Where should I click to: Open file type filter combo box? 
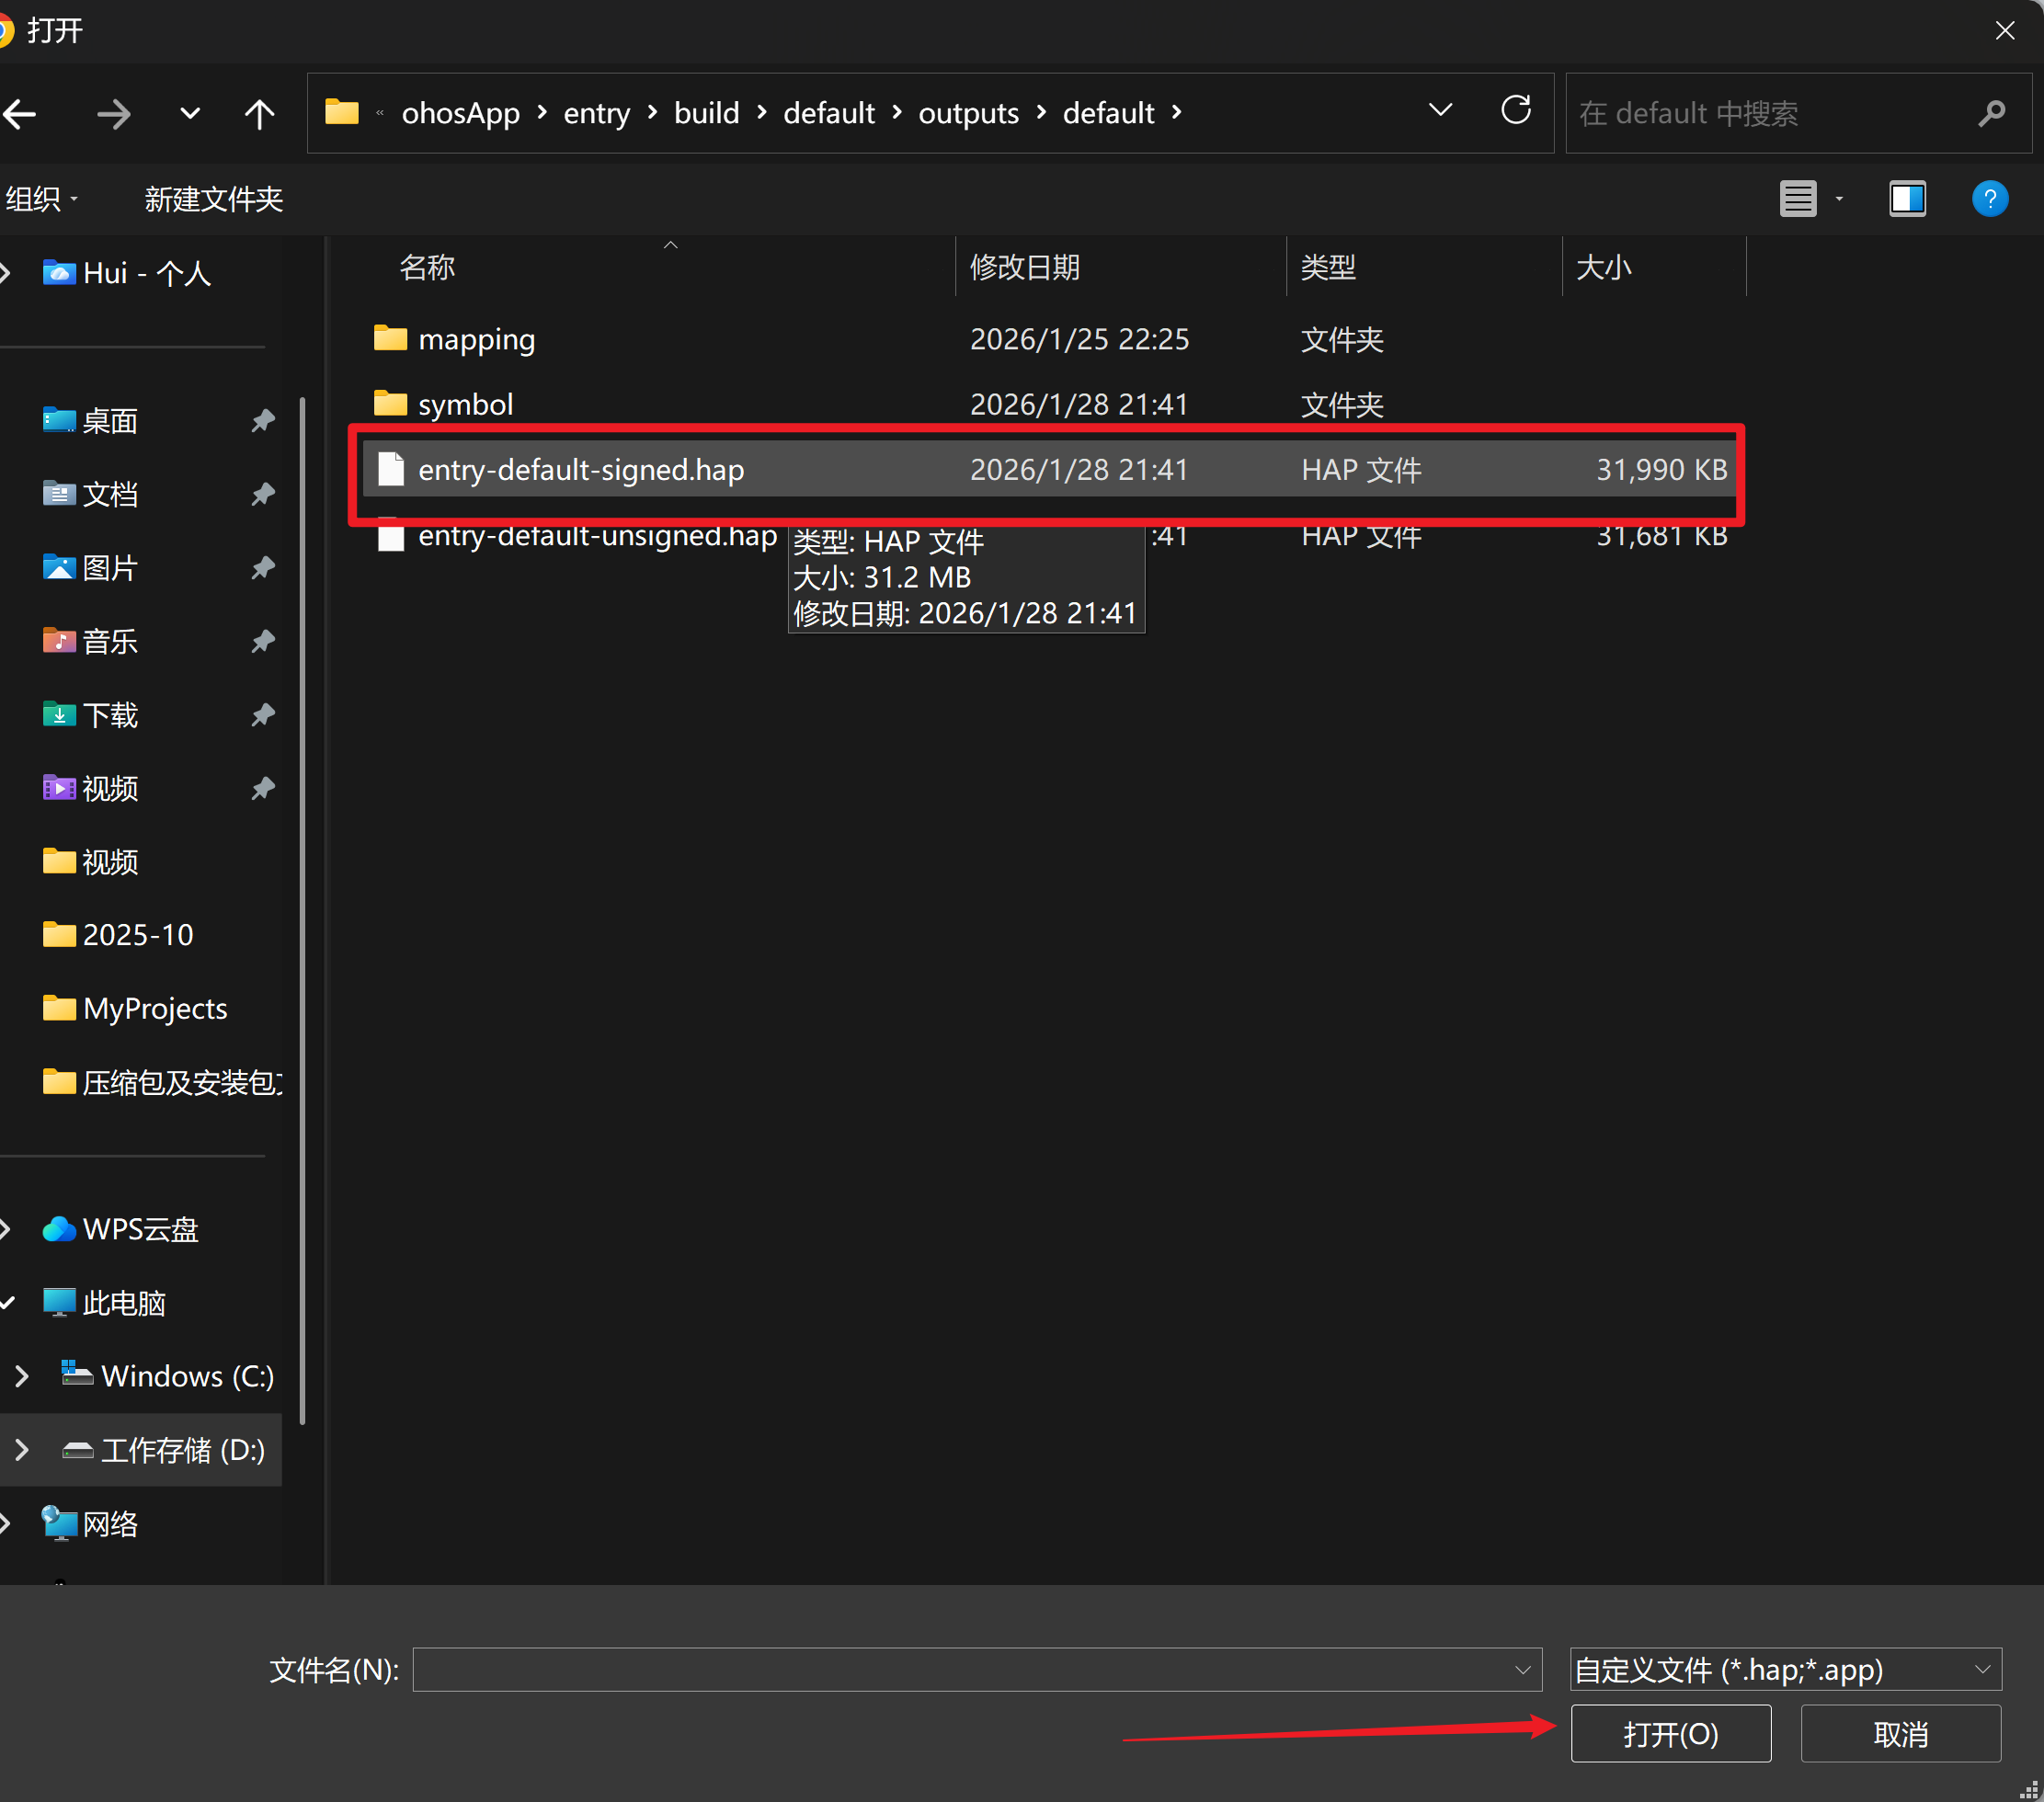[1784, 1669]
